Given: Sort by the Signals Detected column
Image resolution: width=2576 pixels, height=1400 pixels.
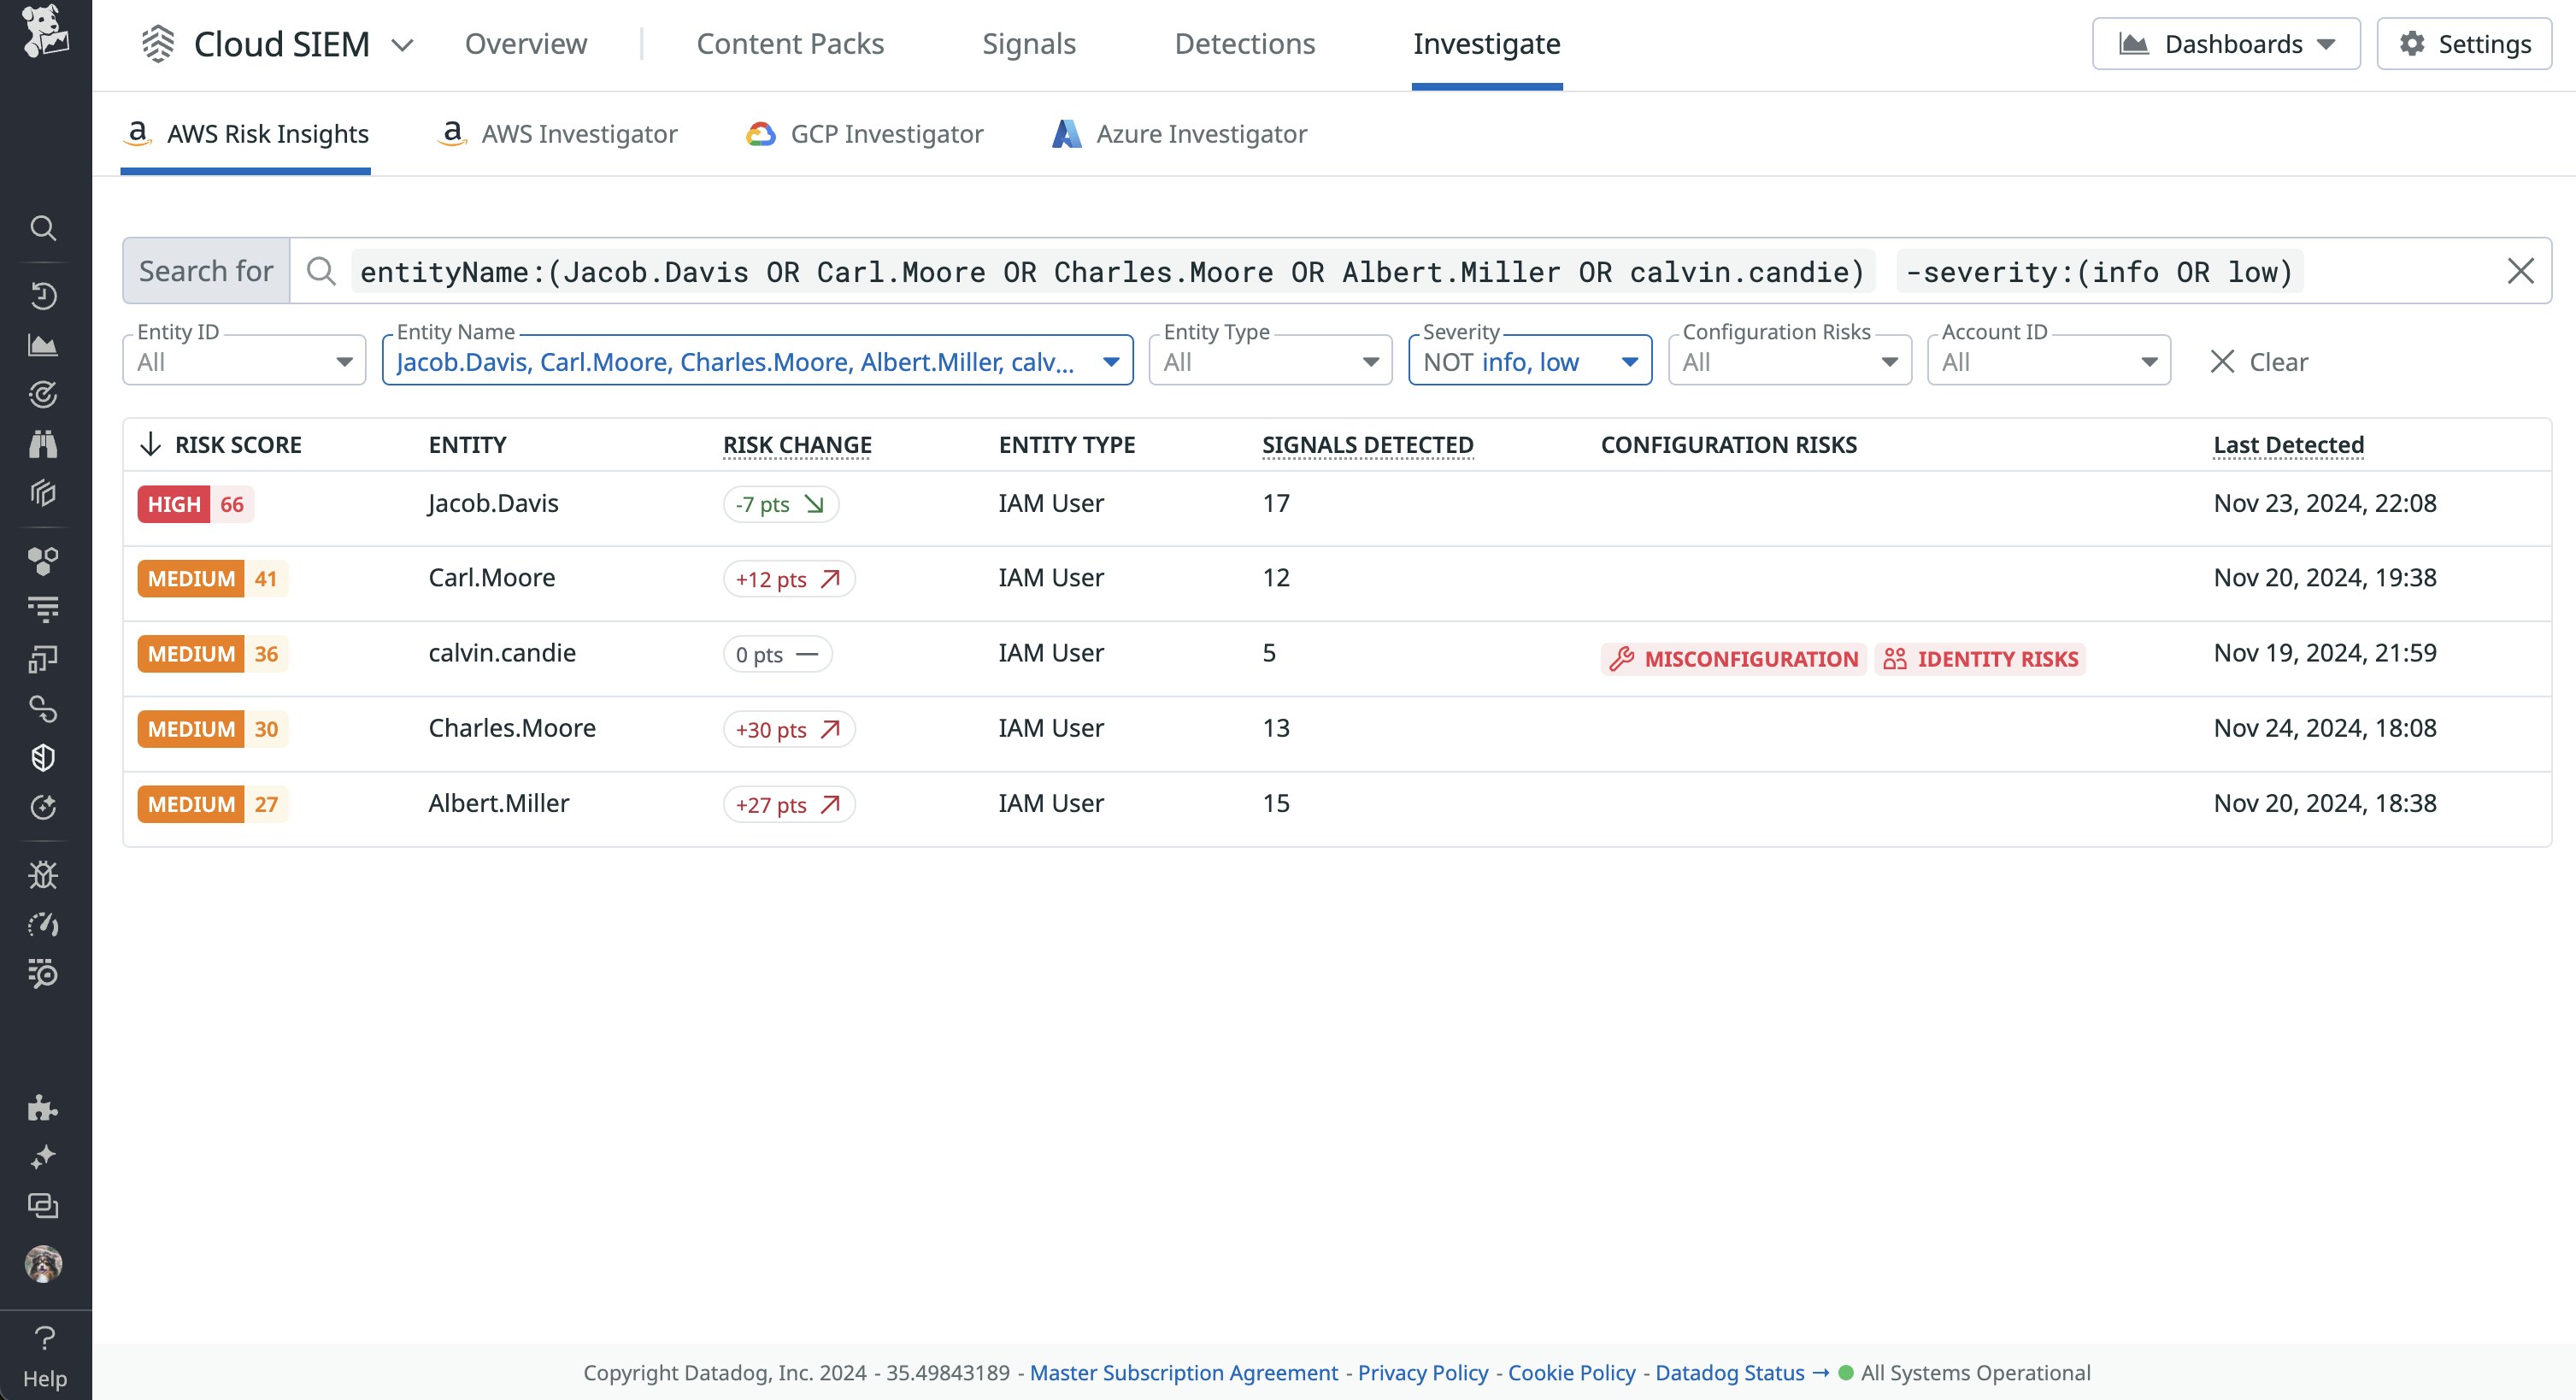Looking at the screenshot, I should tap(1367, 444).
